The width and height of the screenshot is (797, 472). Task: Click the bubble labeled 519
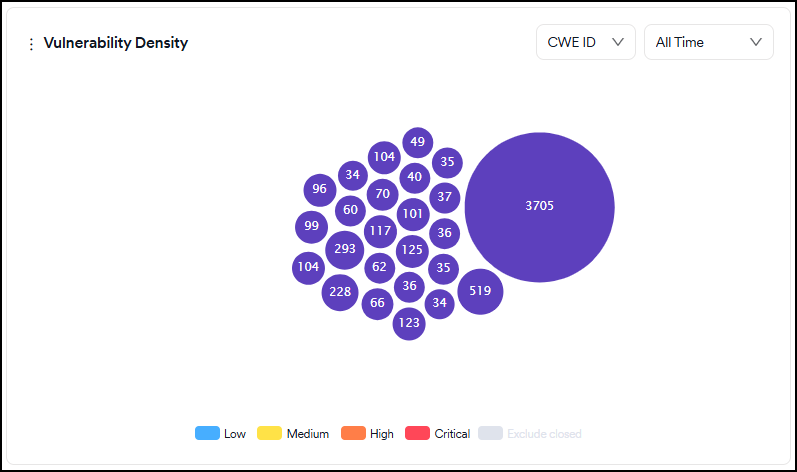(x=480, y=291)
